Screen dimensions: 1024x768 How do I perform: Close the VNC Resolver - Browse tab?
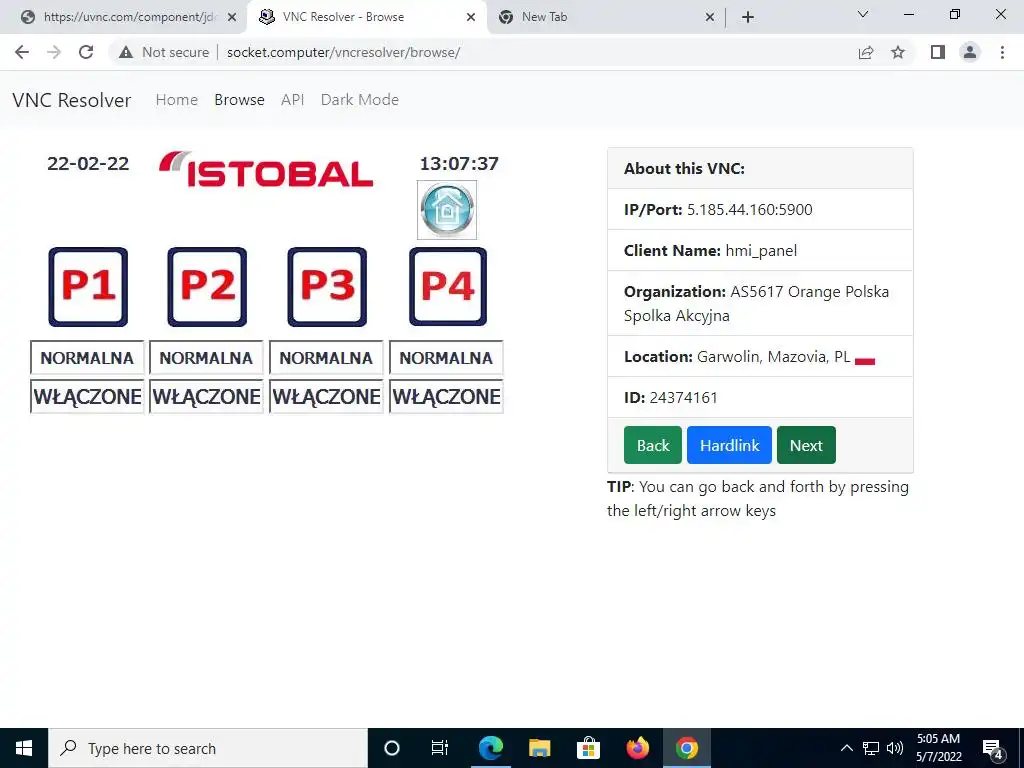point(471,17)
